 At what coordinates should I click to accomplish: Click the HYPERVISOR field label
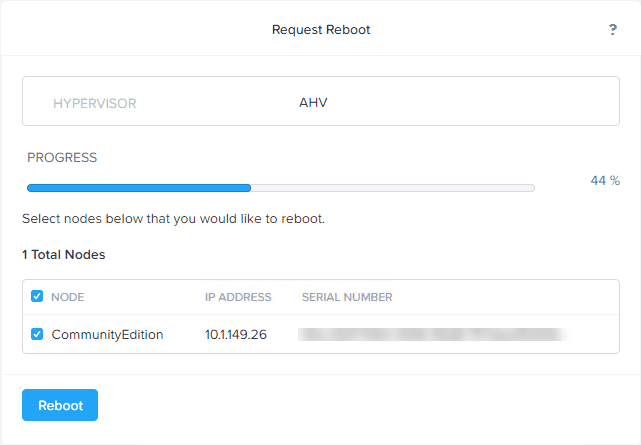tap(95, 103)
